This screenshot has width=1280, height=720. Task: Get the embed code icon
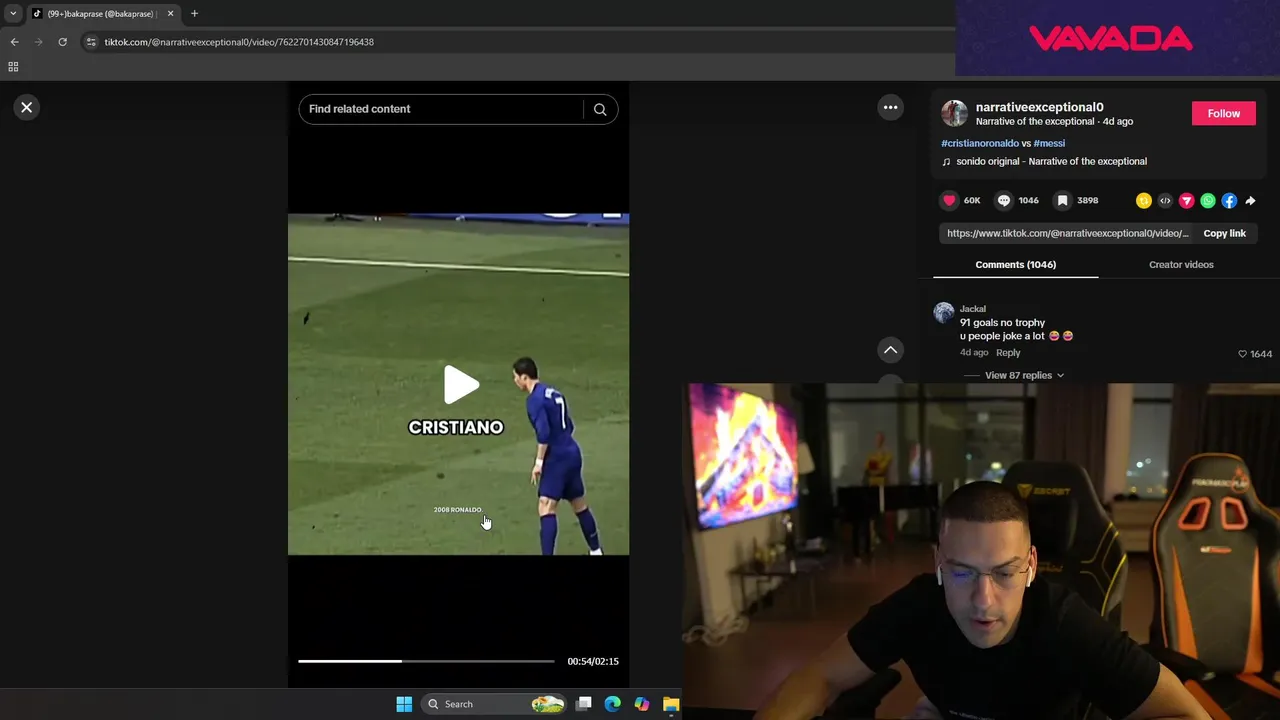pyautogui.click(x=1165, y=201)
